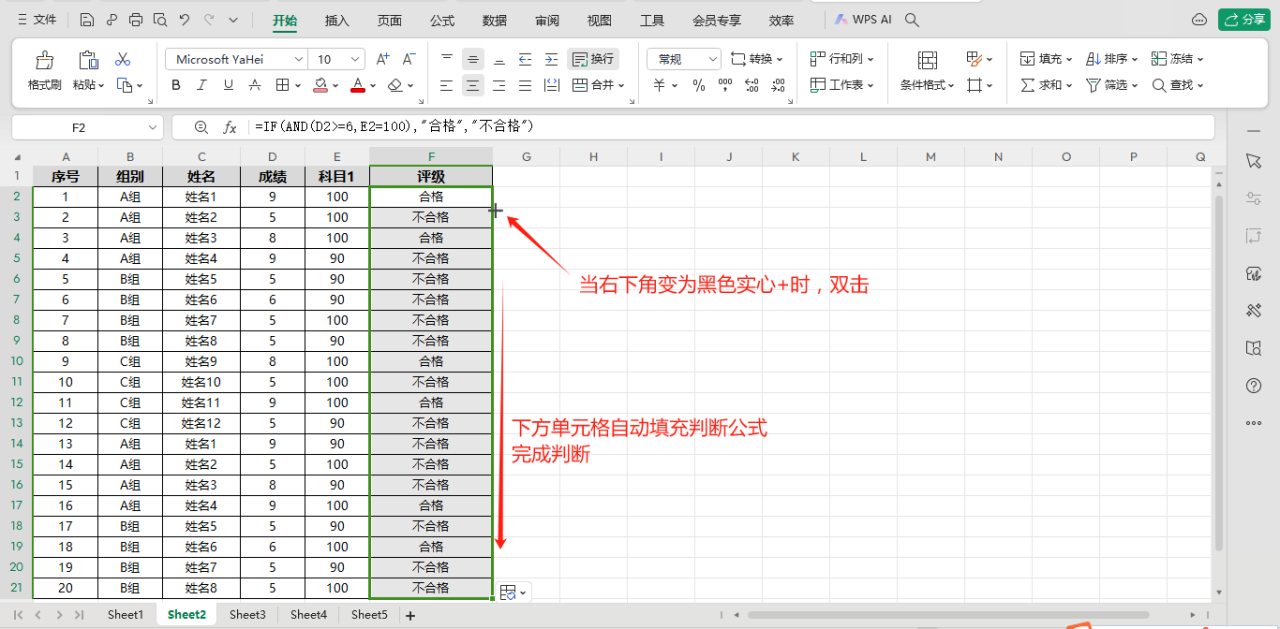Toggle top vertical alignment
The width and height of the screenshot is (1280, 629).
447,59
